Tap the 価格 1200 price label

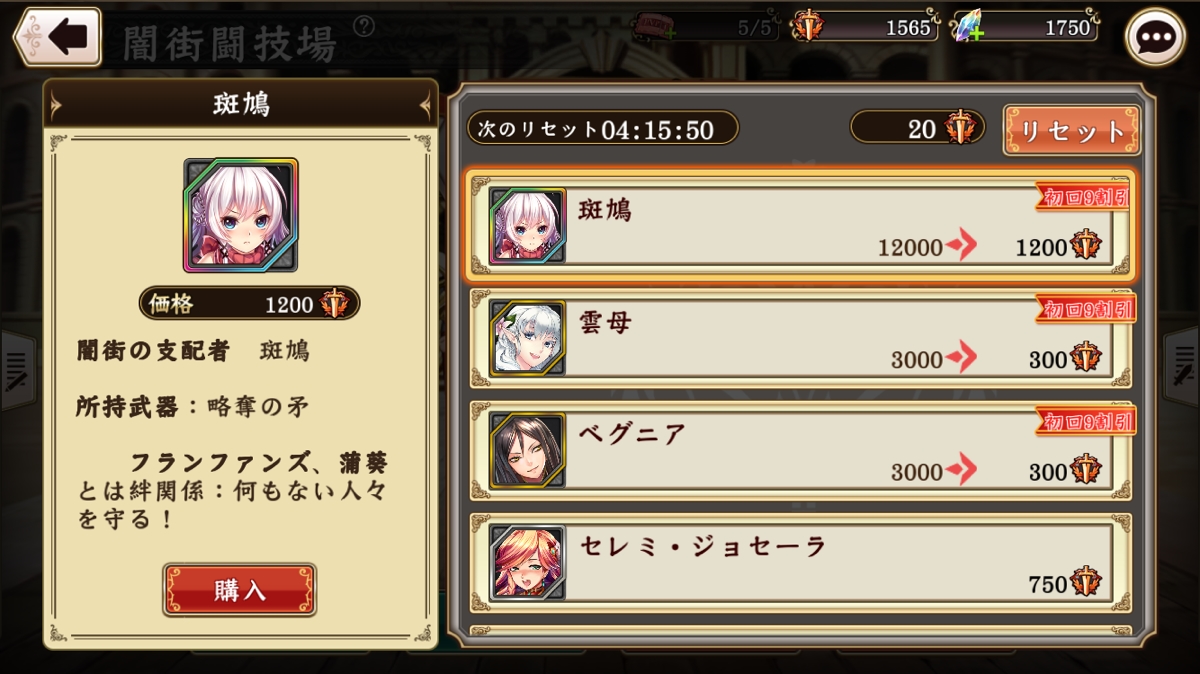[x=249, y=303]
